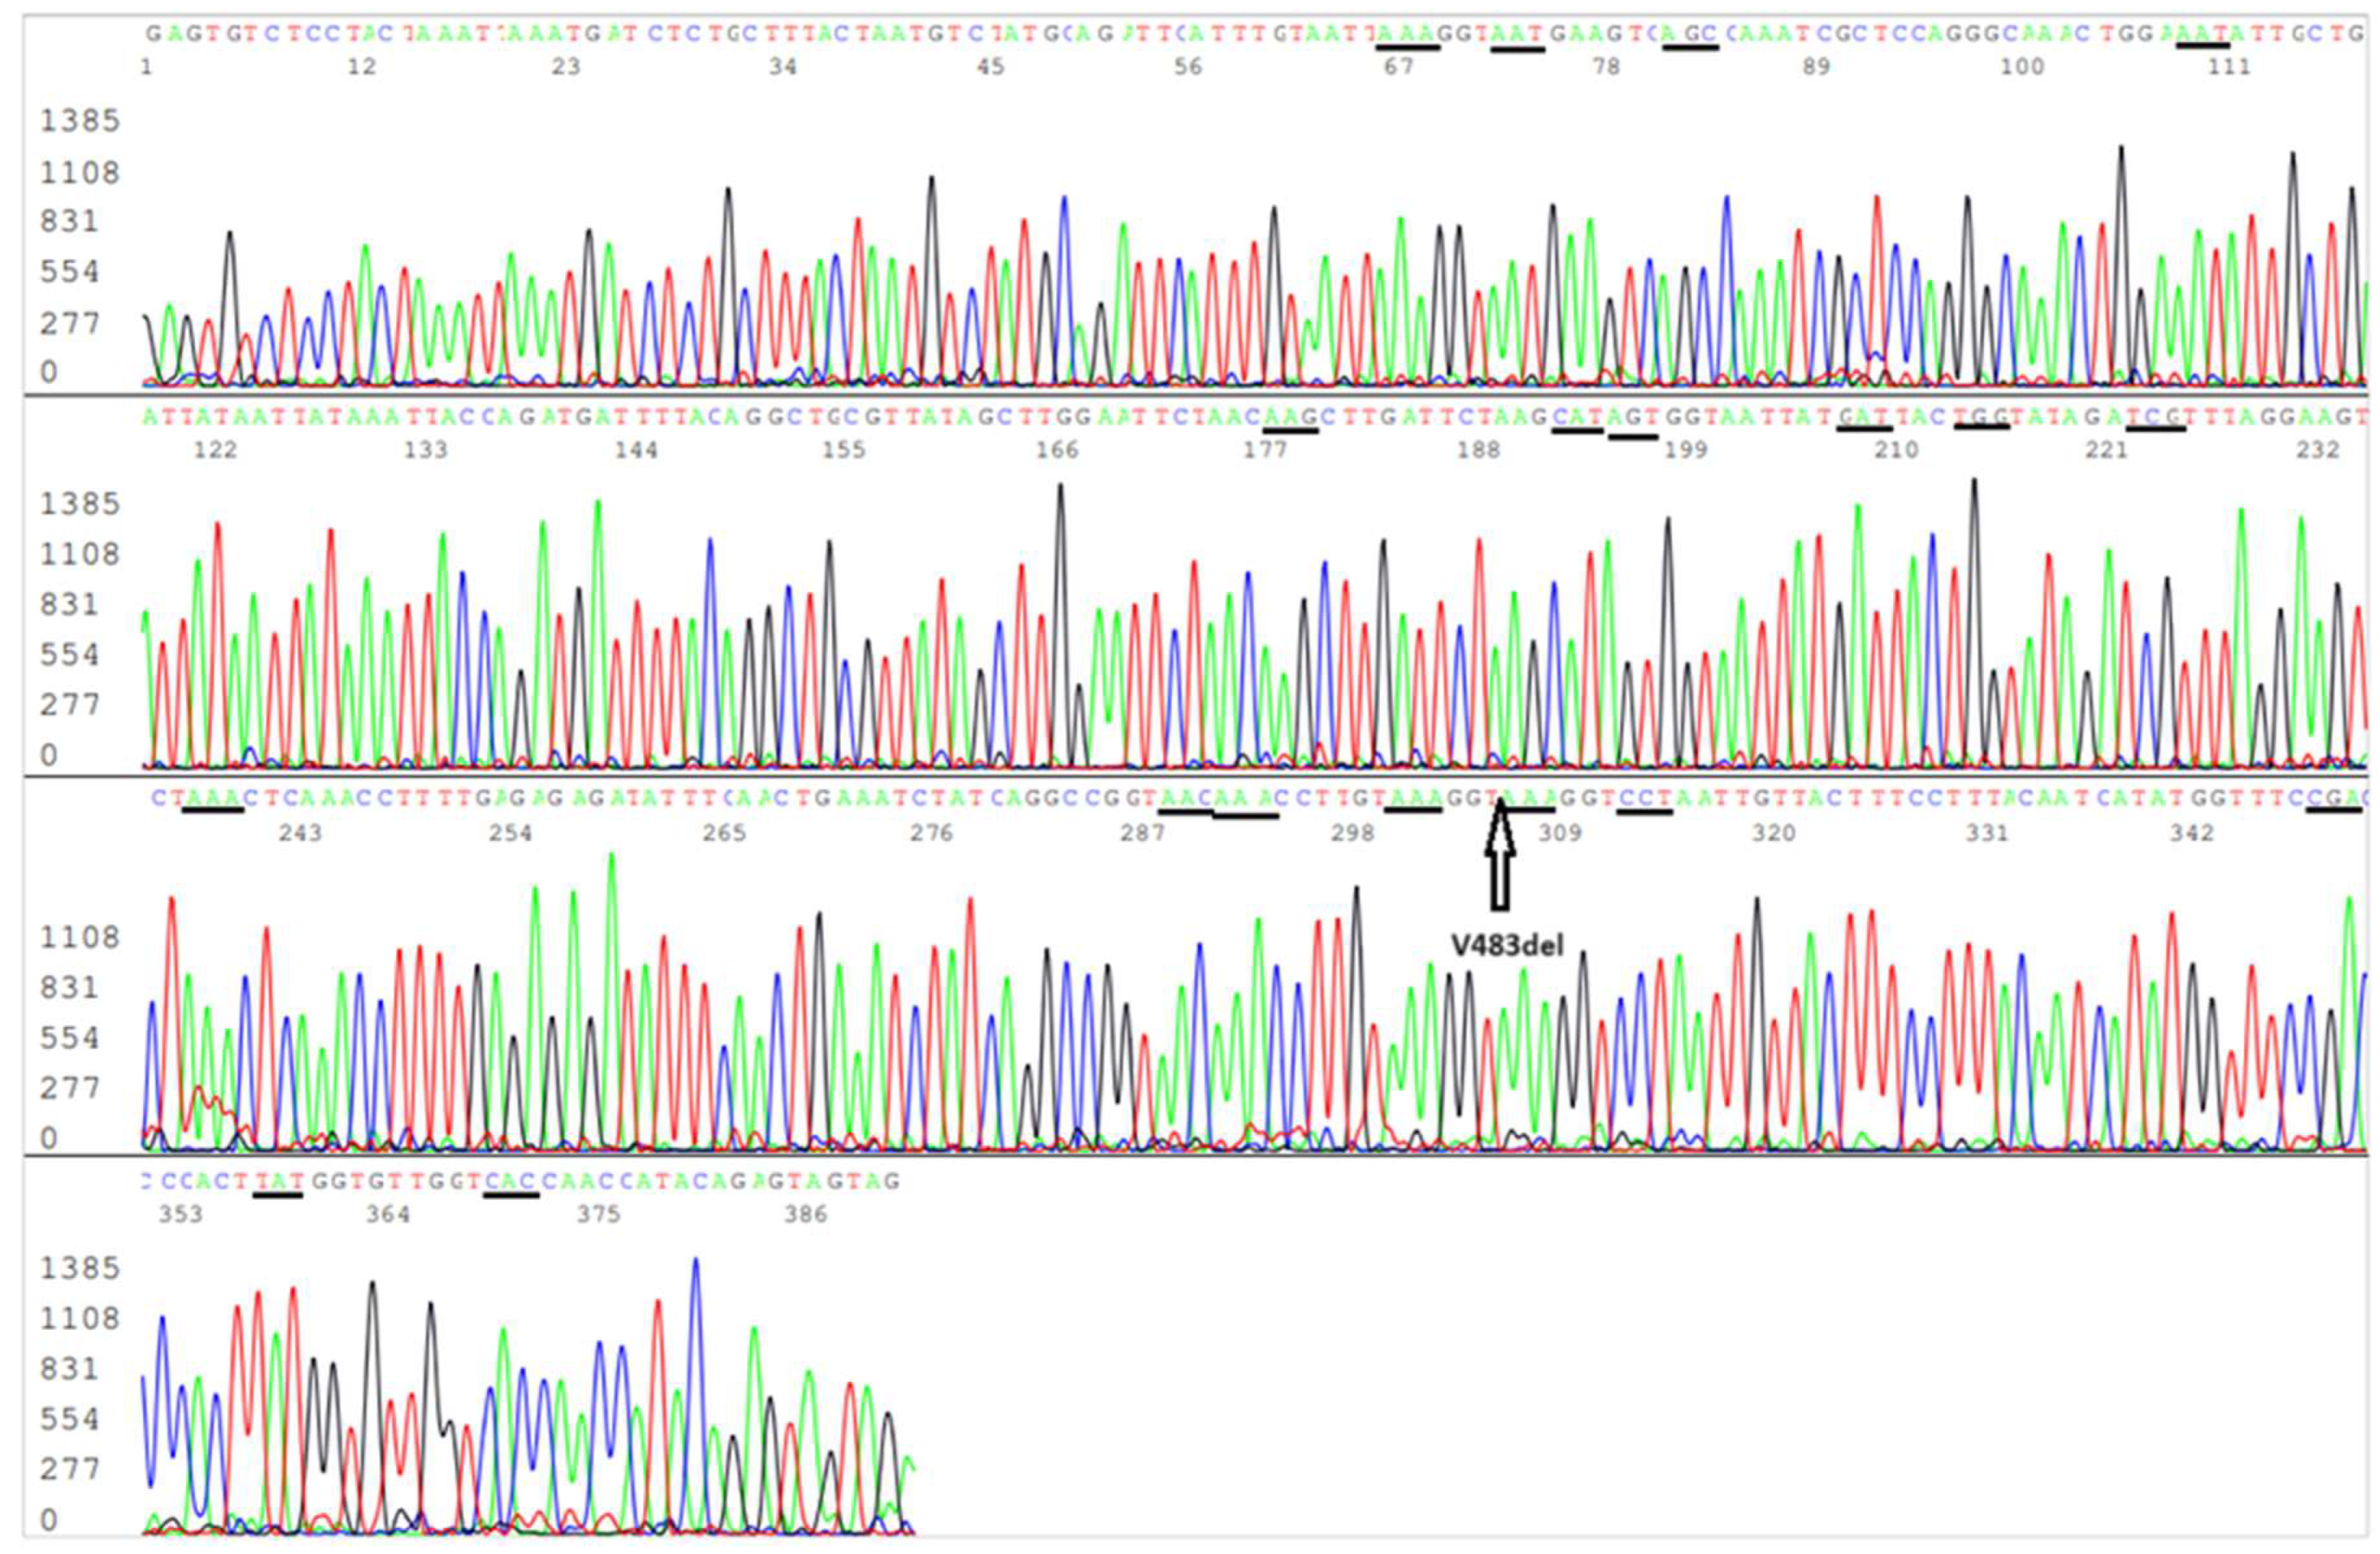
Task: Select position marker 111 in first row
Action: coord(2229,67)
